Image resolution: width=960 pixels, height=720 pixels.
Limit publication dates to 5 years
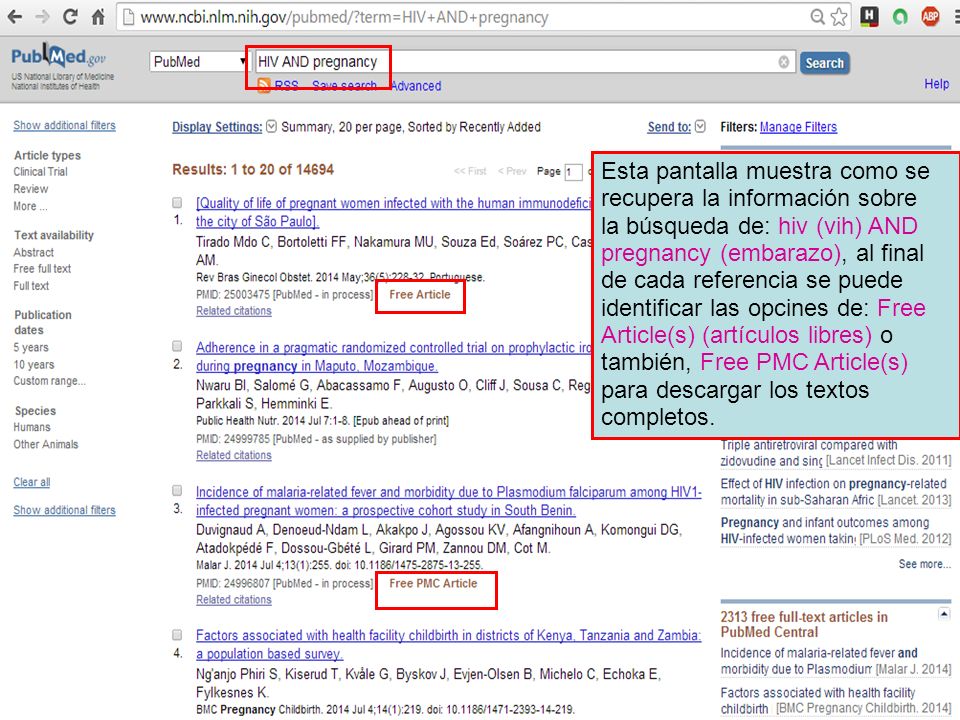(x=31, y=347)
